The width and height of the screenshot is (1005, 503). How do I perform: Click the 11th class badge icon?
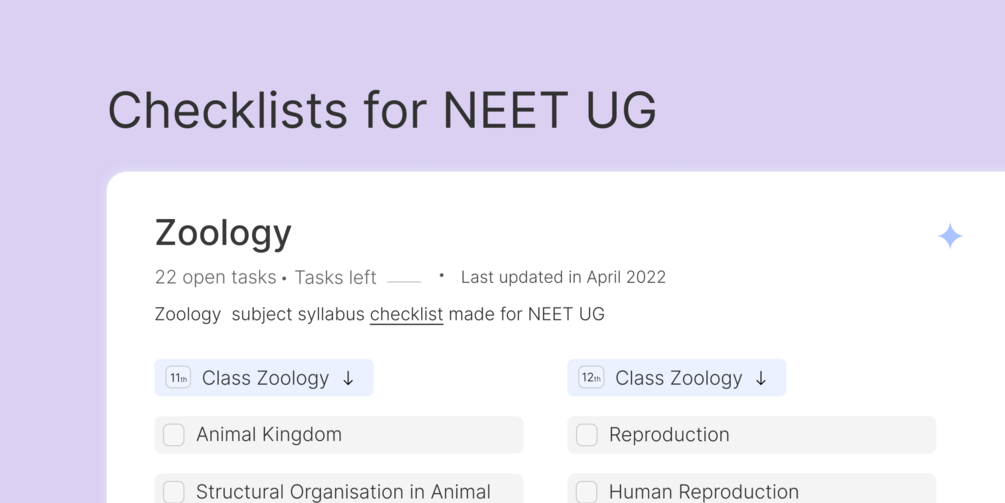coord(178,378)
